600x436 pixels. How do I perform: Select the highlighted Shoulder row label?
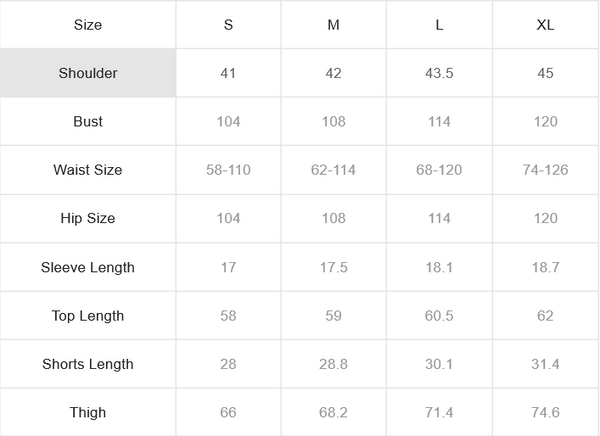pos(88,73)
